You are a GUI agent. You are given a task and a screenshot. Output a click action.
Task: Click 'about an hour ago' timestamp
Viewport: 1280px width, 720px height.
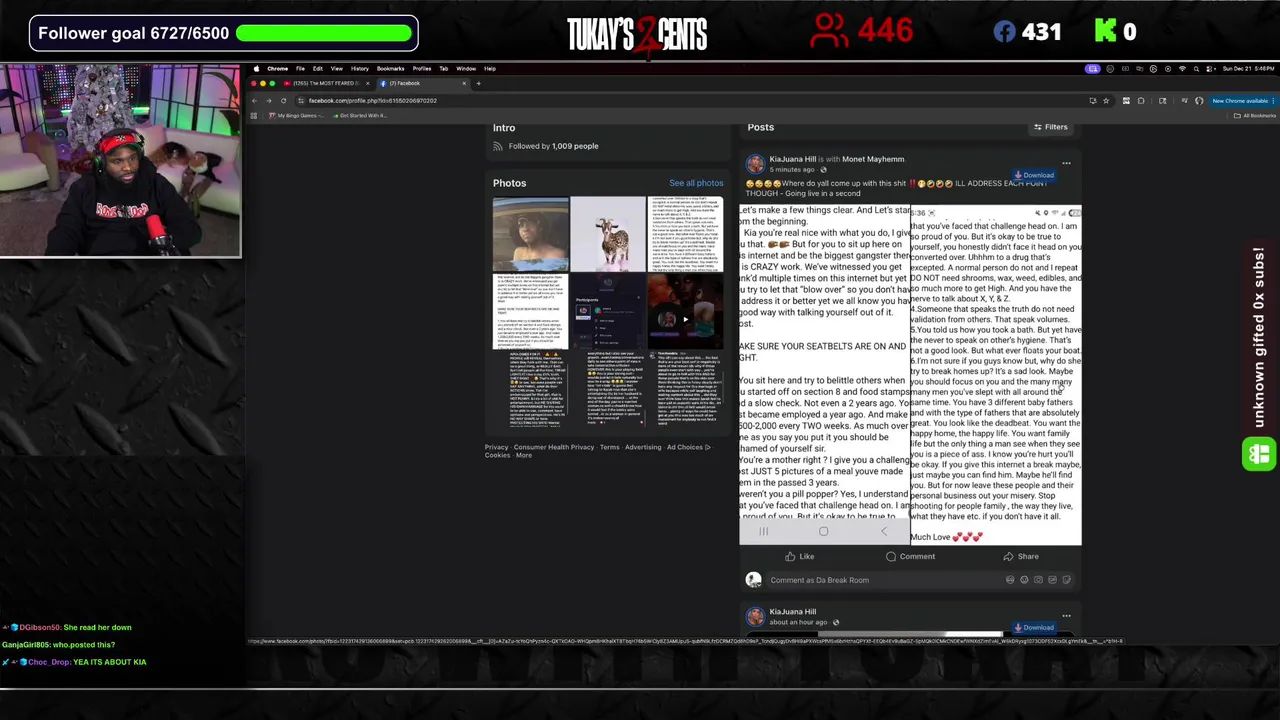coord(800,622)
